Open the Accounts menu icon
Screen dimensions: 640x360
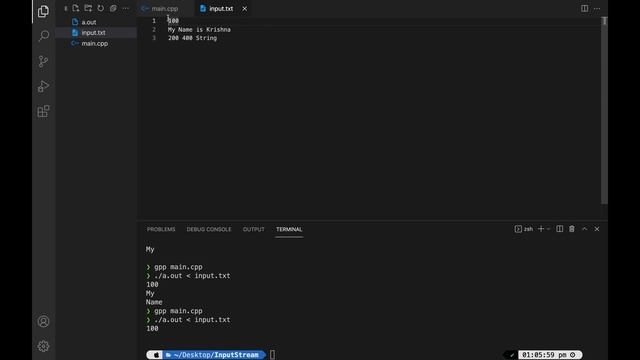point(43,321)
